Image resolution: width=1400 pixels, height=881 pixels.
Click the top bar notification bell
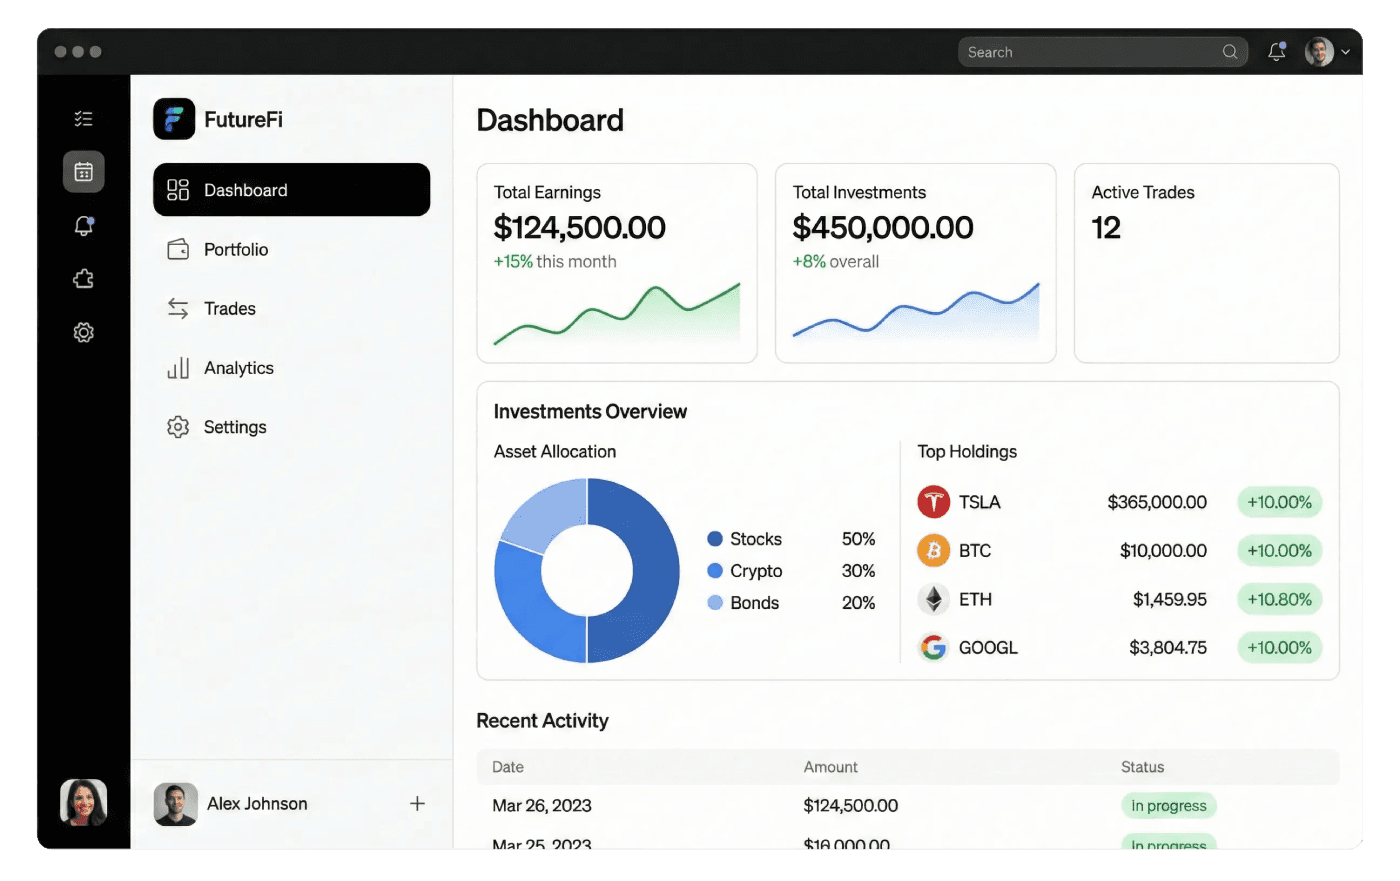click(x=1276, y=52)
